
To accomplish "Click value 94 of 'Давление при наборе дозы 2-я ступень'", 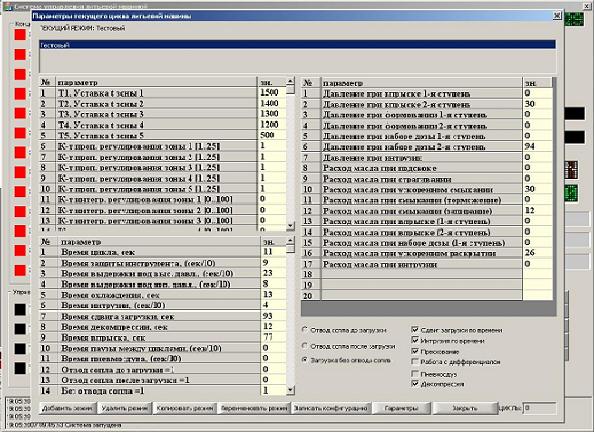I will pos(538,147).
